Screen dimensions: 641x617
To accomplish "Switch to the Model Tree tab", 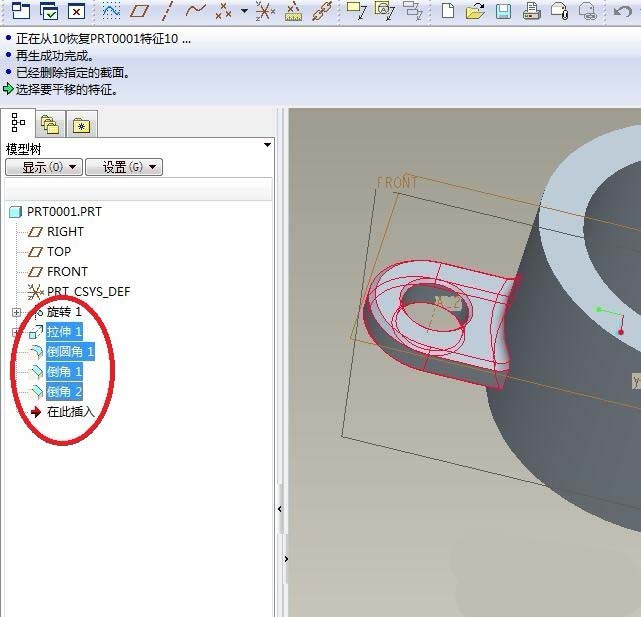I will pos(18,123).
